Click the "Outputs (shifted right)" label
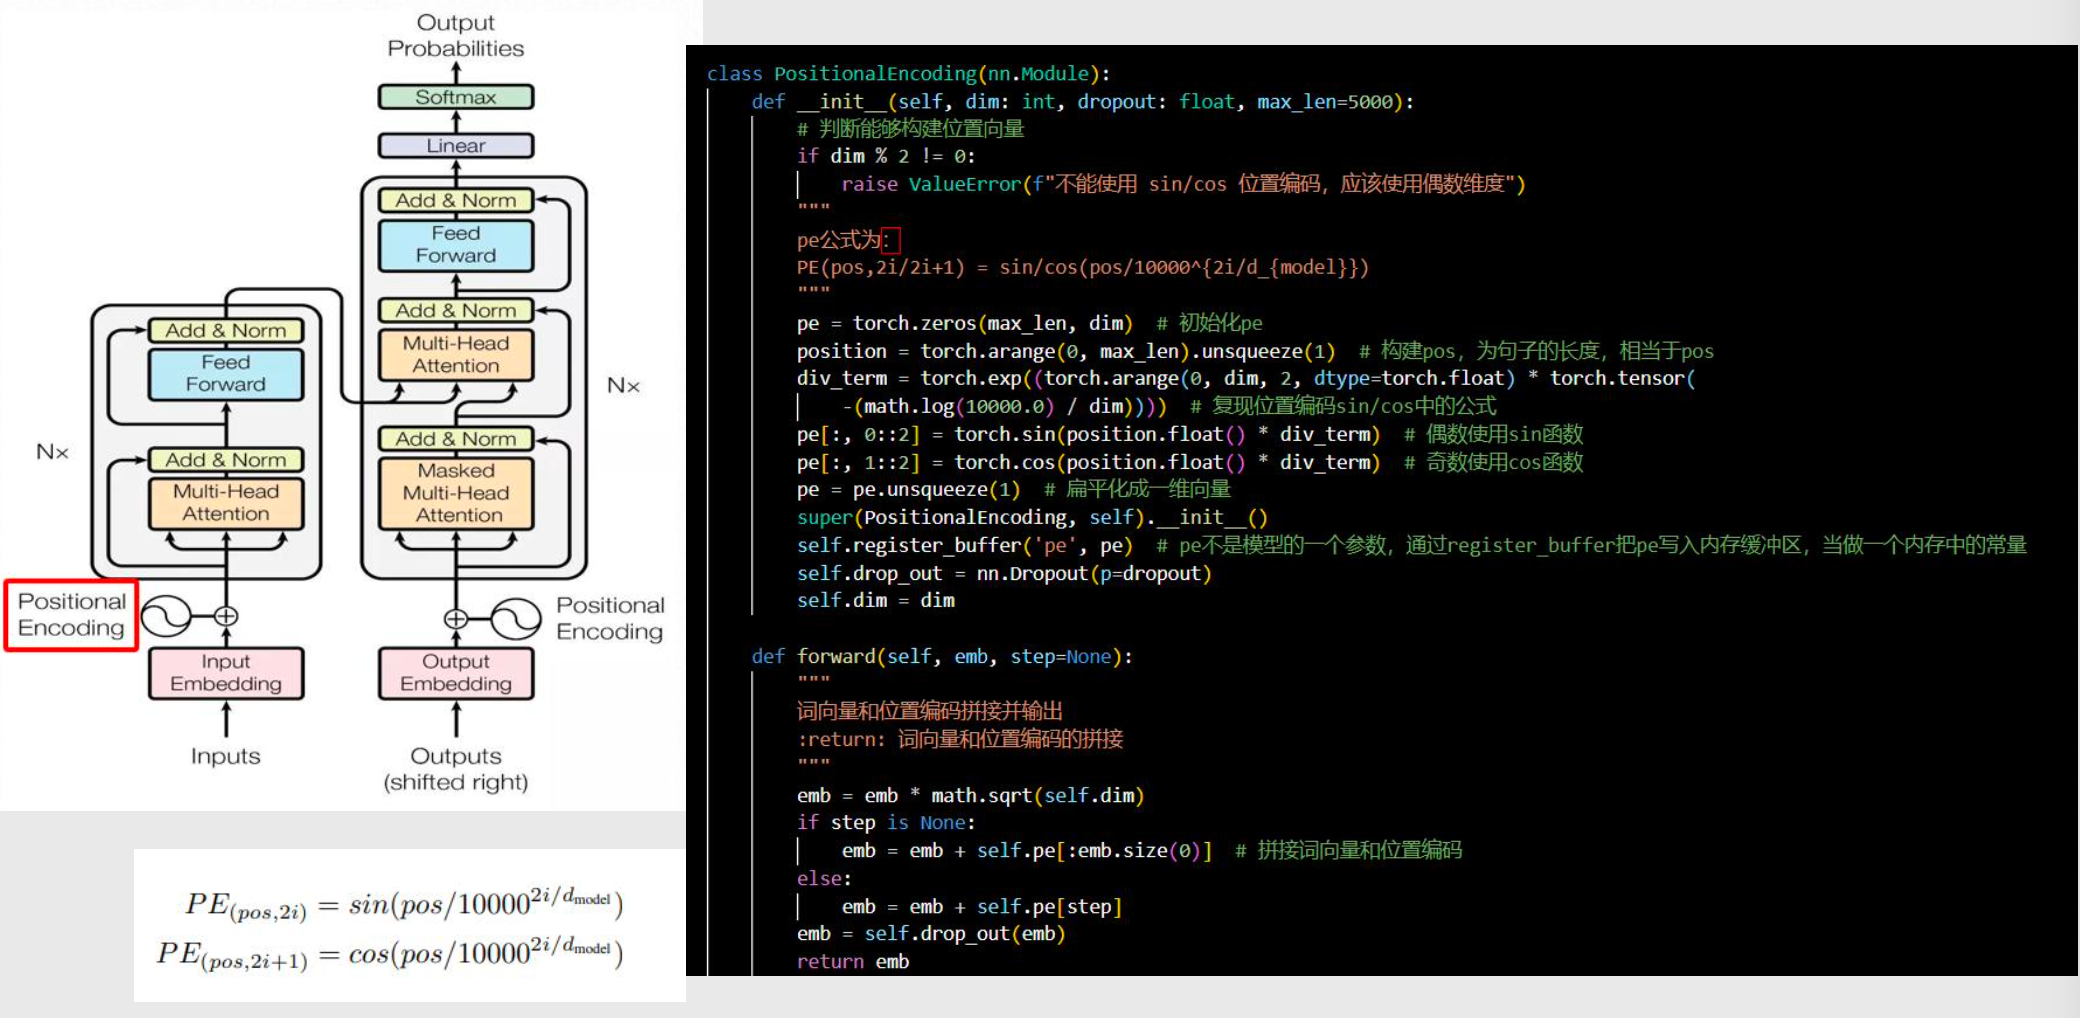 click(456, 769)
